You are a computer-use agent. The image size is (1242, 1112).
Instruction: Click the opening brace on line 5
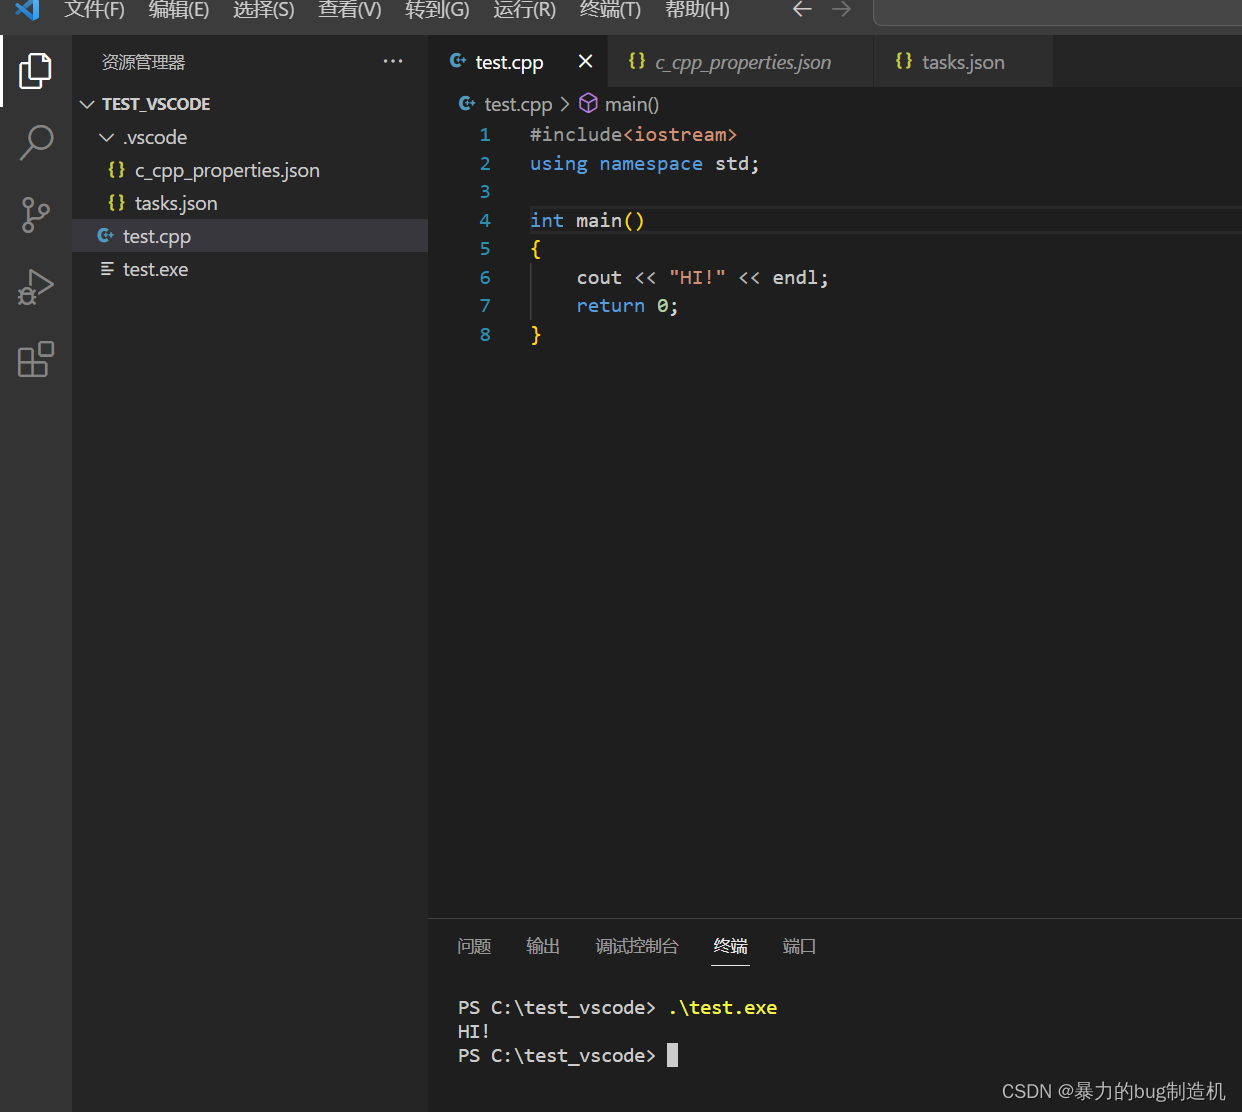[x=536, y=248]
